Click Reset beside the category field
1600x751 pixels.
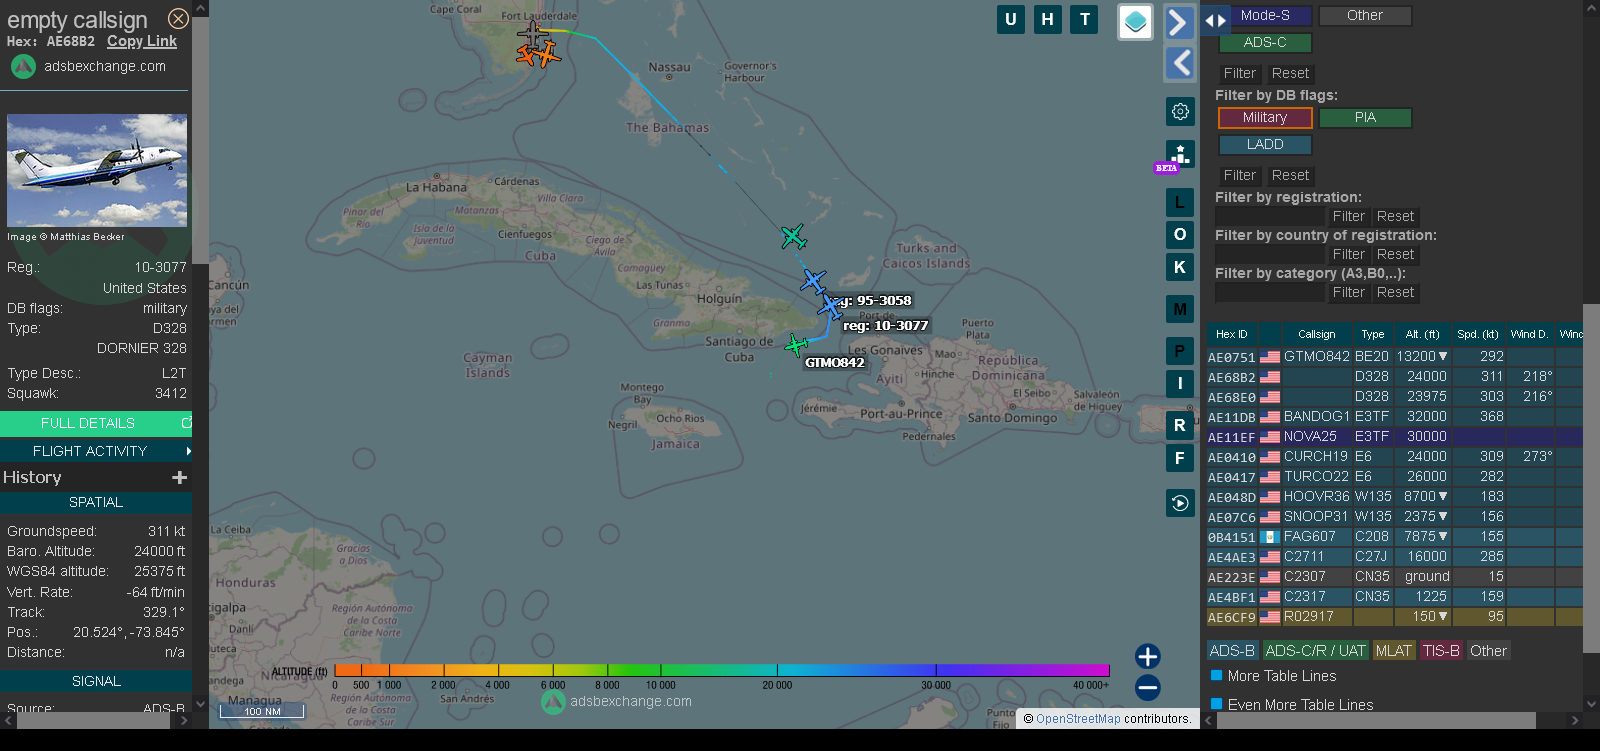[x=1395, y=292]
